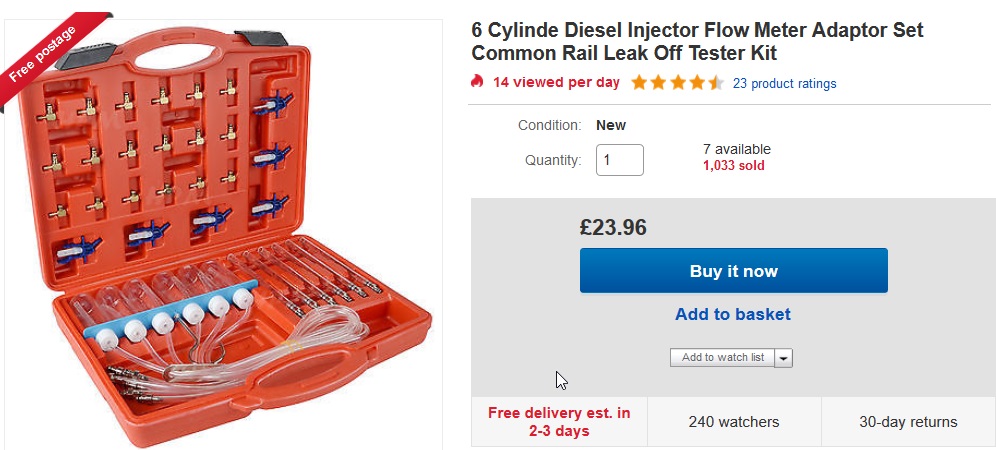
Task: Click the Quantity input field
Action: (x=619, y=160)
